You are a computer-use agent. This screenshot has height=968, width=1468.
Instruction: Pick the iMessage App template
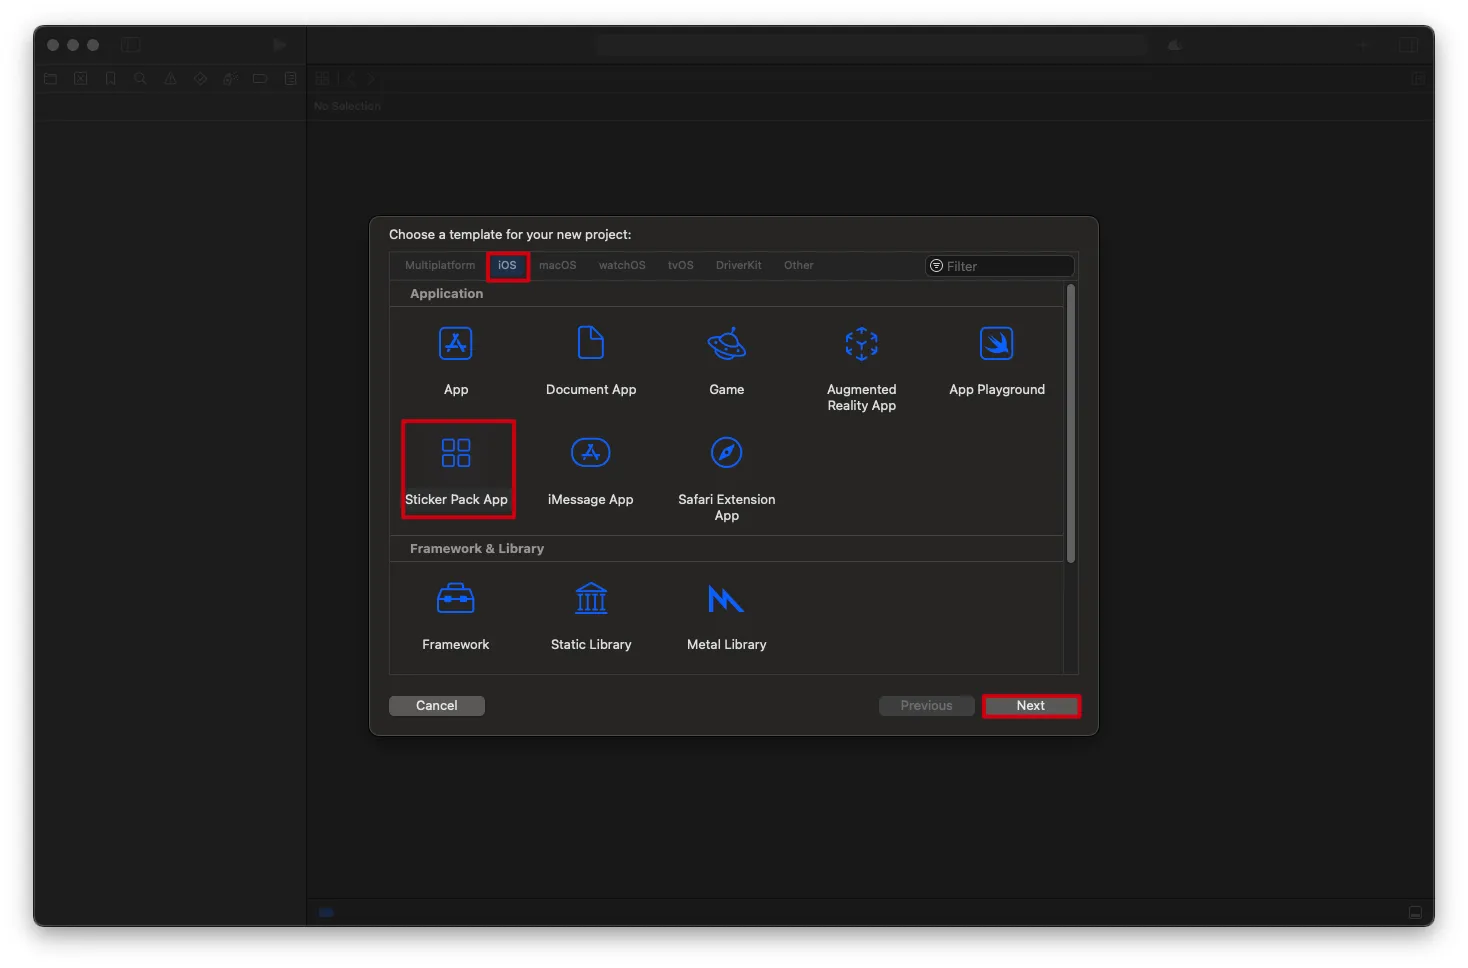click(x=590, y=454)
